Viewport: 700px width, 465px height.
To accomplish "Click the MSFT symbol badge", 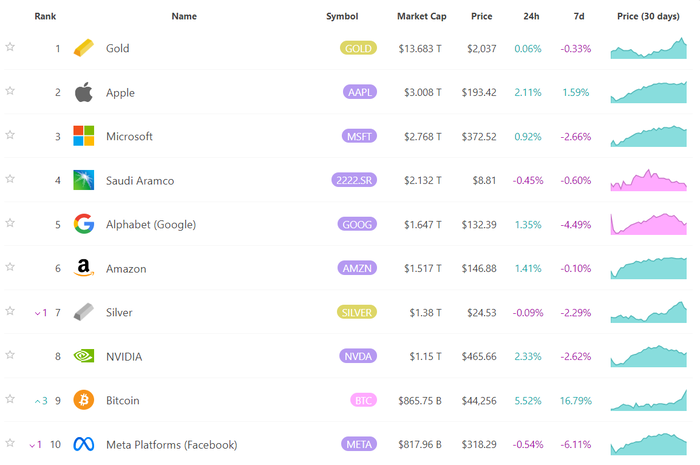I will tap(359, 136).
